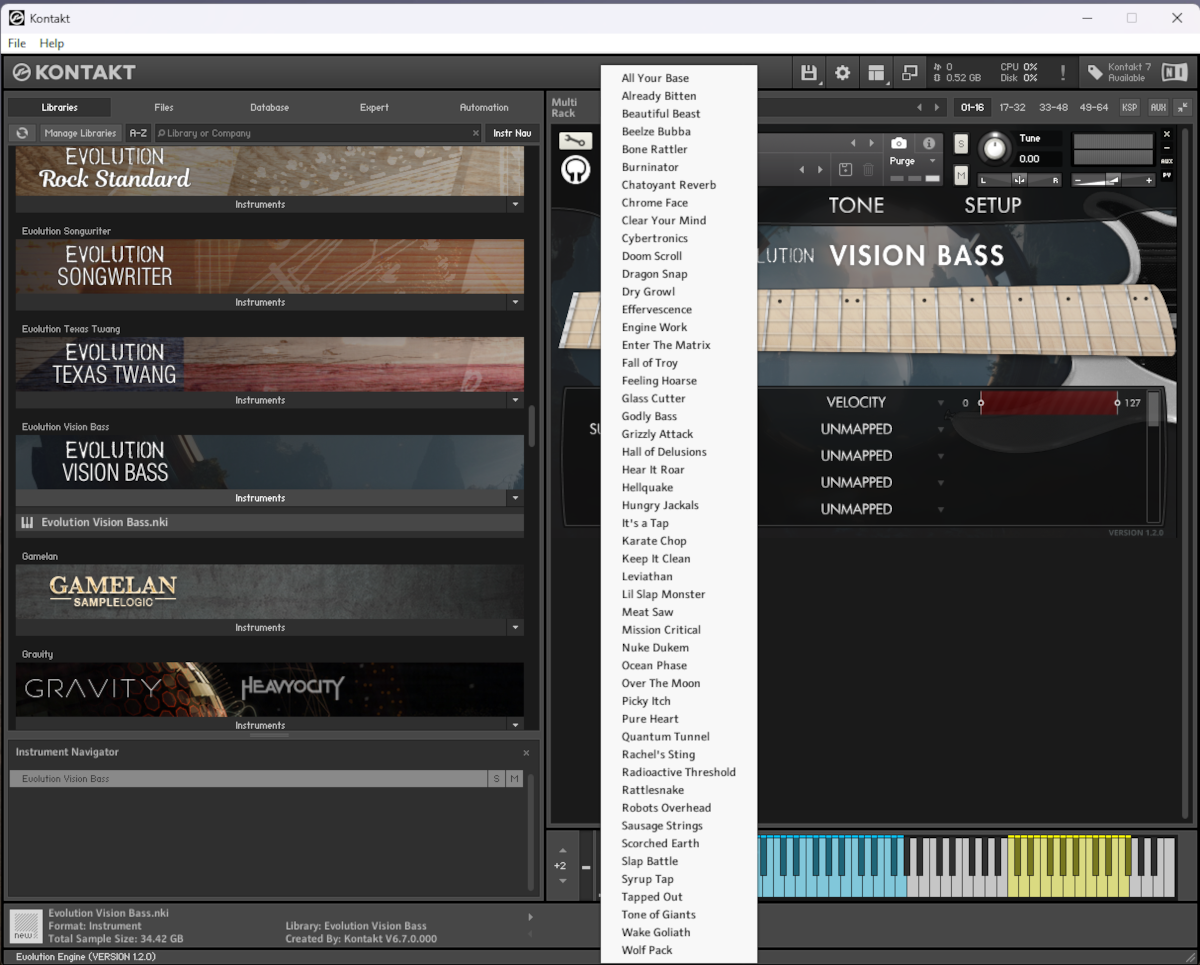Select the next snapshot with the right arrow
Screen dimensions: 1200x965
[819, 170]
